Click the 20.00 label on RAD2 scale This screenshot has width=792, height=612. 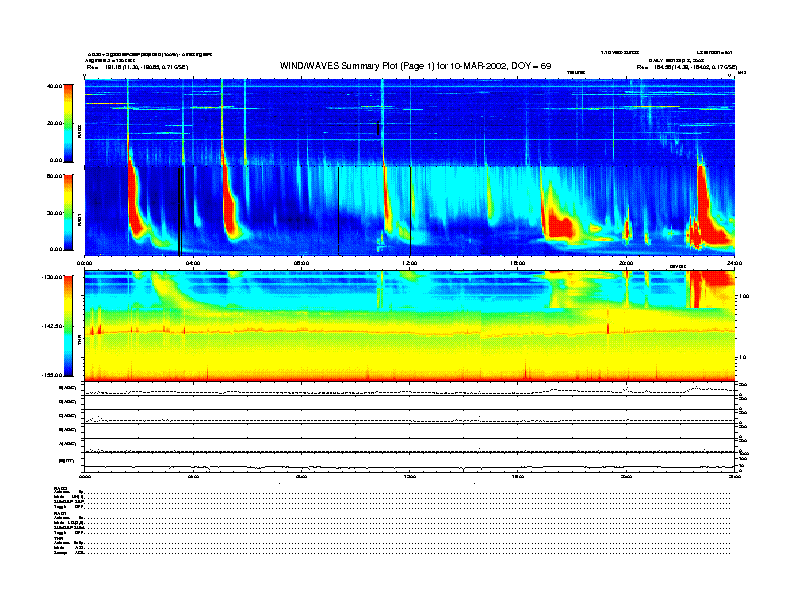pyautogui.click(x=54, y=123)
